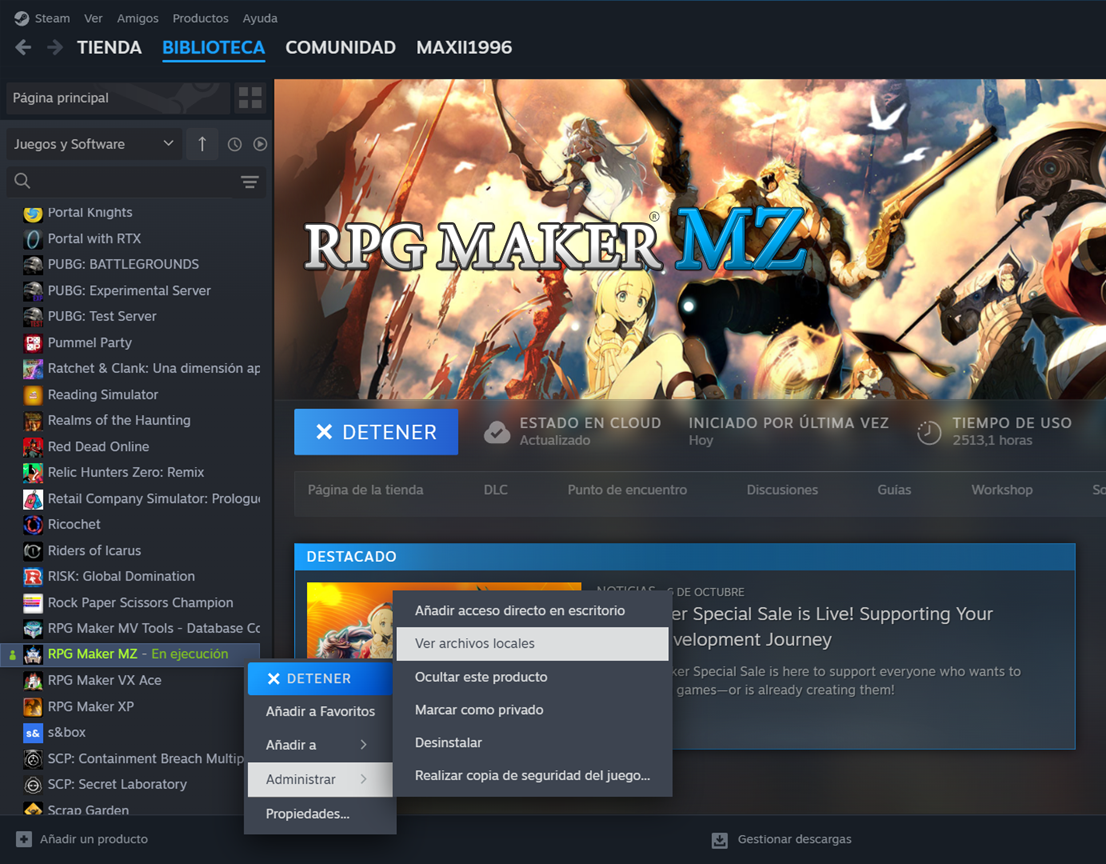This screenshot has height=864, width=1106.
Task: Select Ver archivos locales
Action: click(533, 644)
